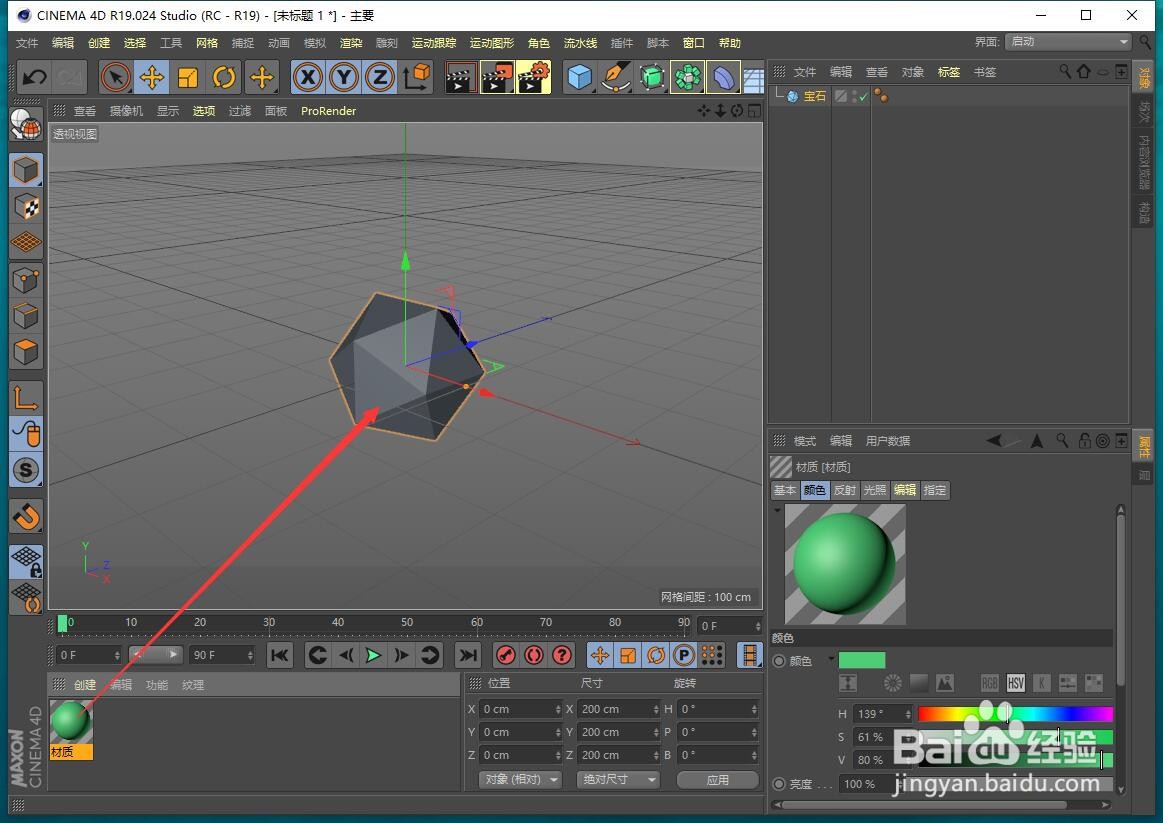Viewport: 1163px width, 823px height.
Task: Click the Record Active Objects key button
Action: point(506,655)
